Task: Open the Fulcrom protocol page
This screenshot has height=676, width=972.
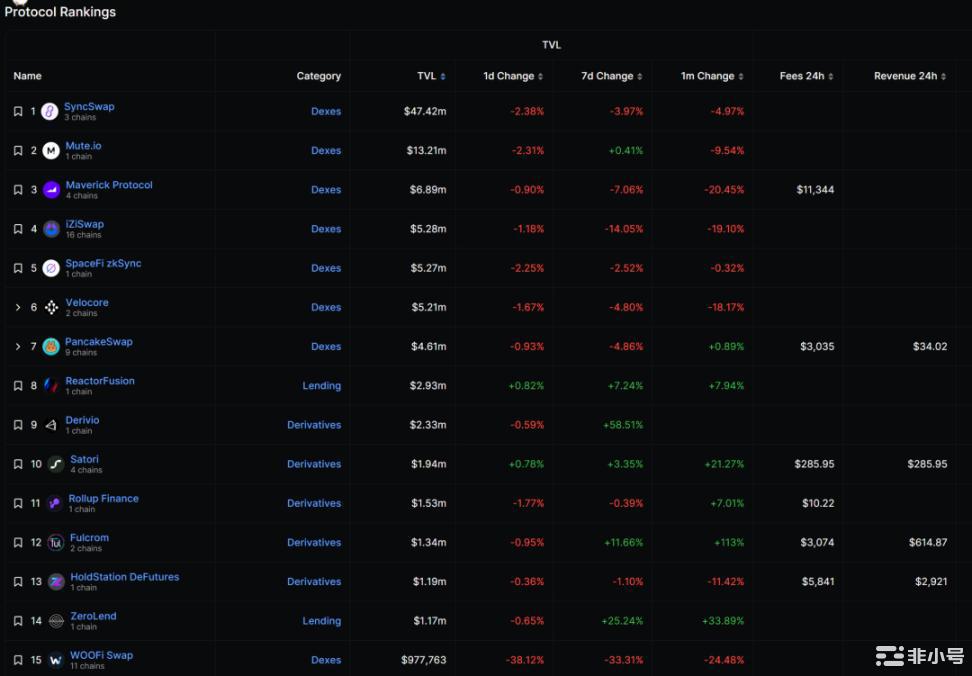Action: point(89,538)
